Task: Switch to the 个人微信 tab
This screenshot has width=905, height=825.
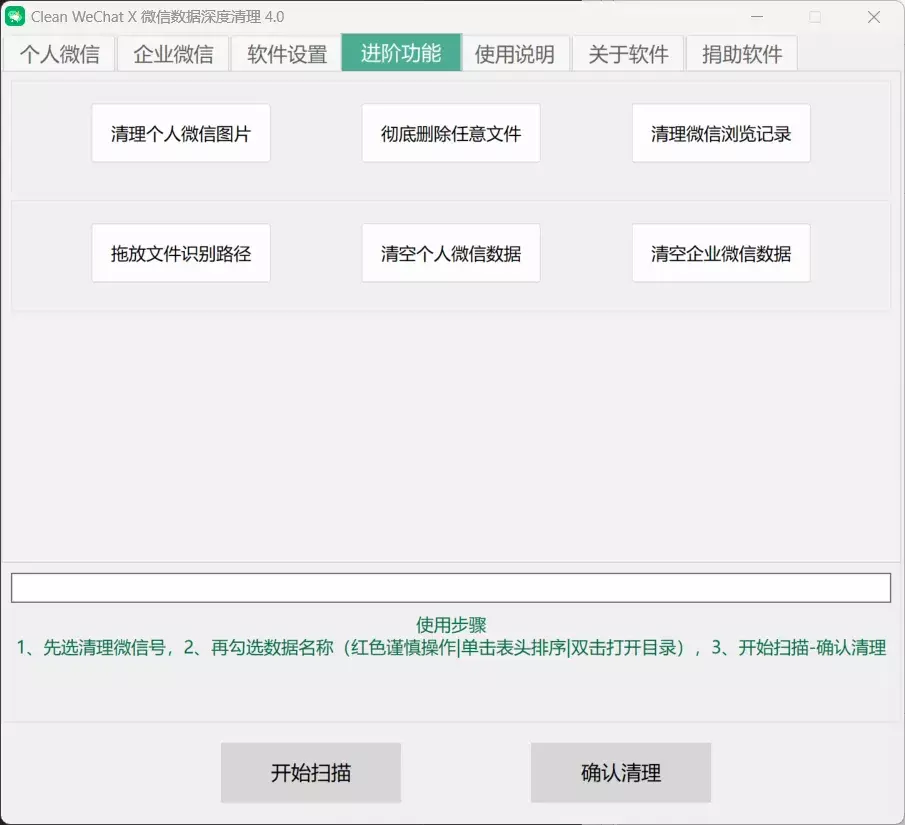Action: pos(59,54)
